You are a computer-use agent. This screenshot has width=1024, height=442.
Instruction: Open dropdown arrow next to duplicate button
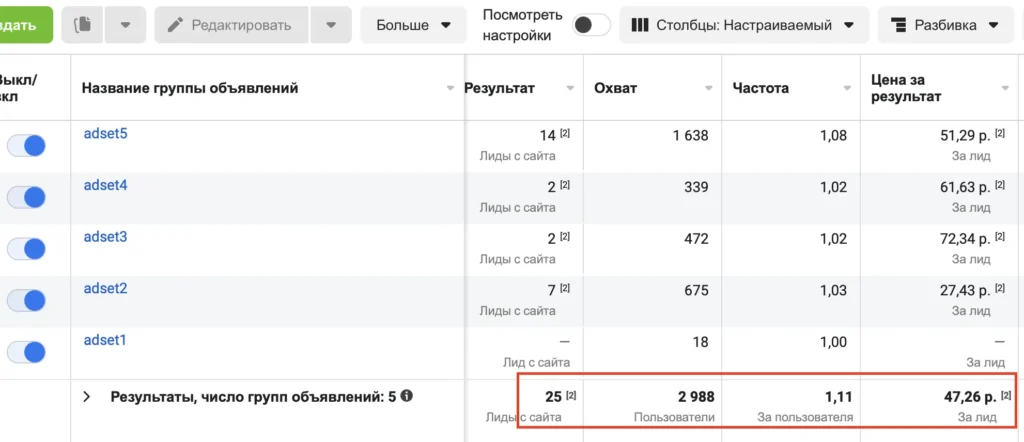pos(125,25)
